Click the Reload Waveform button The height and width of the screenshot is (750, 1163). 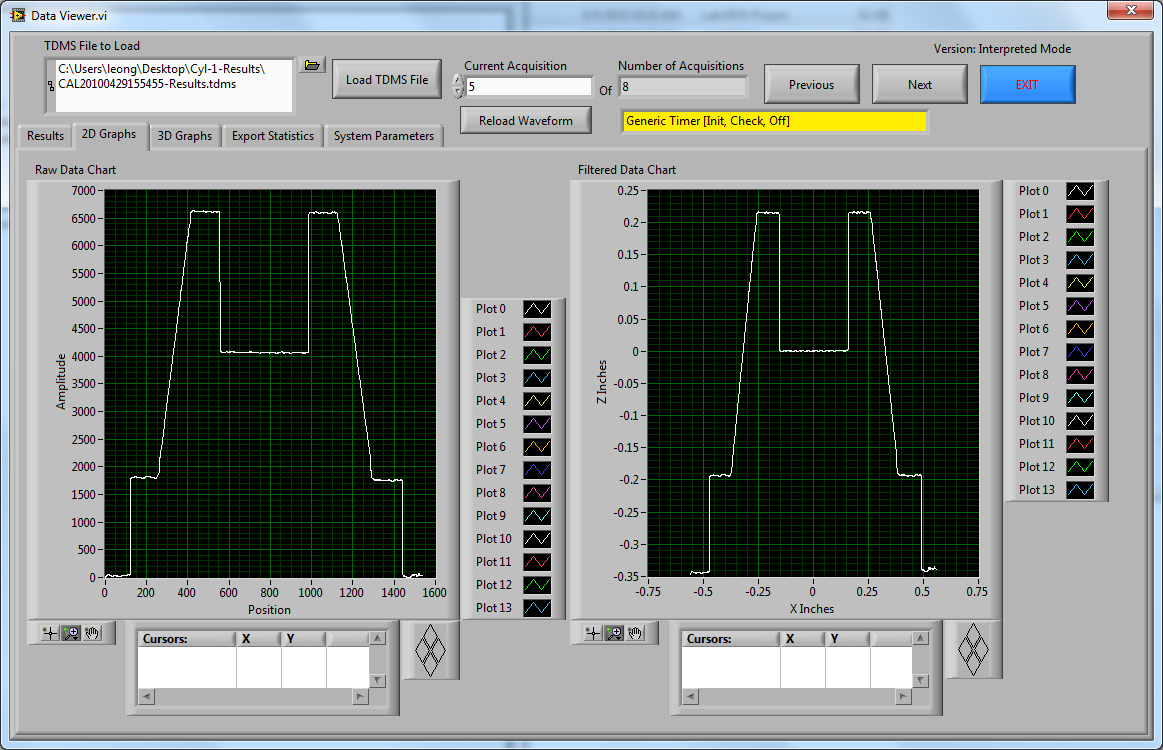526,120
